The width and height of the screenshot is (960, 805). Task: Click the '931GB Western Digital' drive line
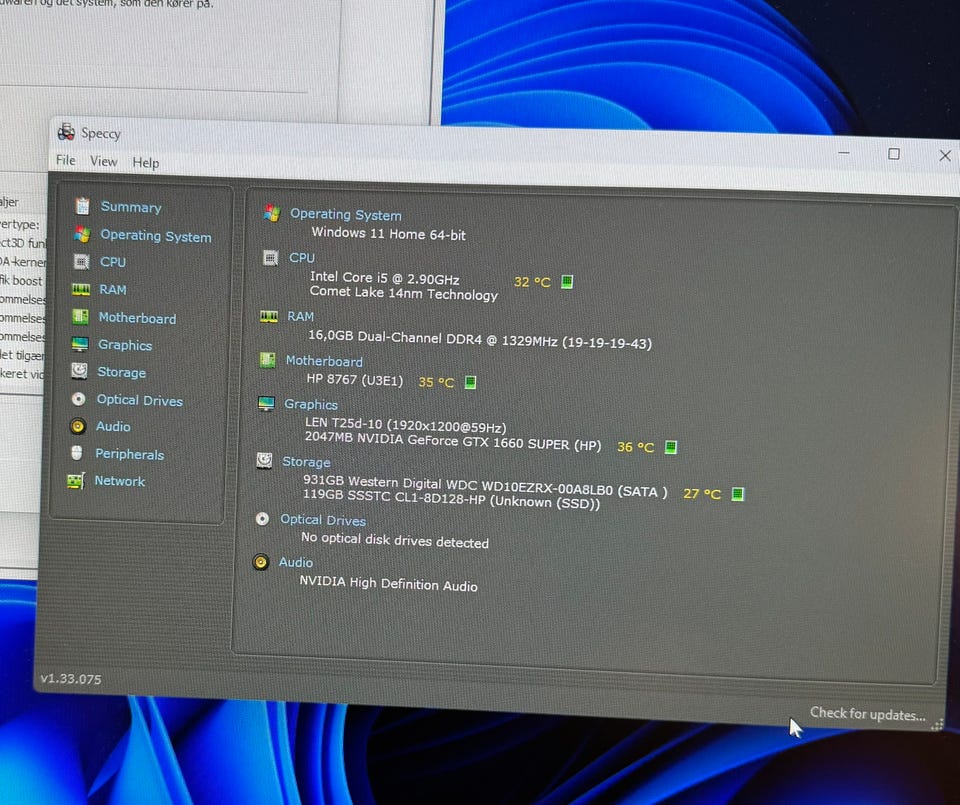click(x=486, y=486)
